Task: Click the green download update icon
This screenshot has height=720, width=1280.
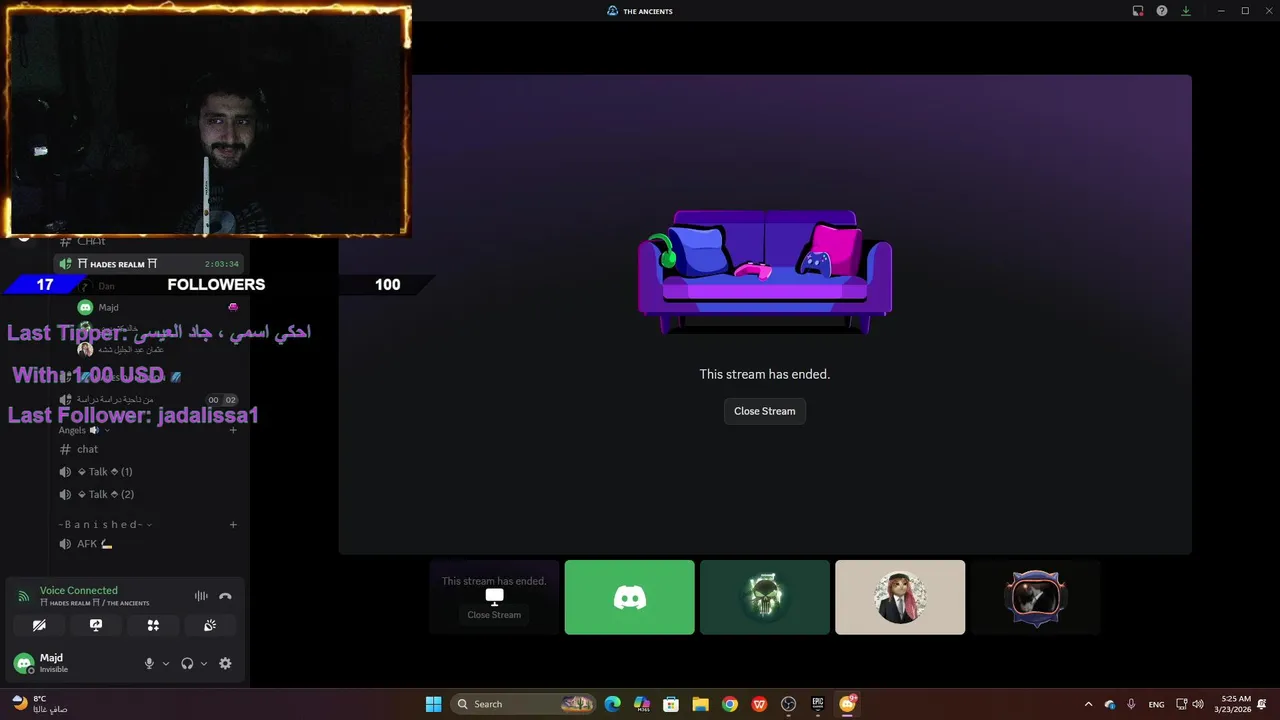Action: [x=1186, y=11]
